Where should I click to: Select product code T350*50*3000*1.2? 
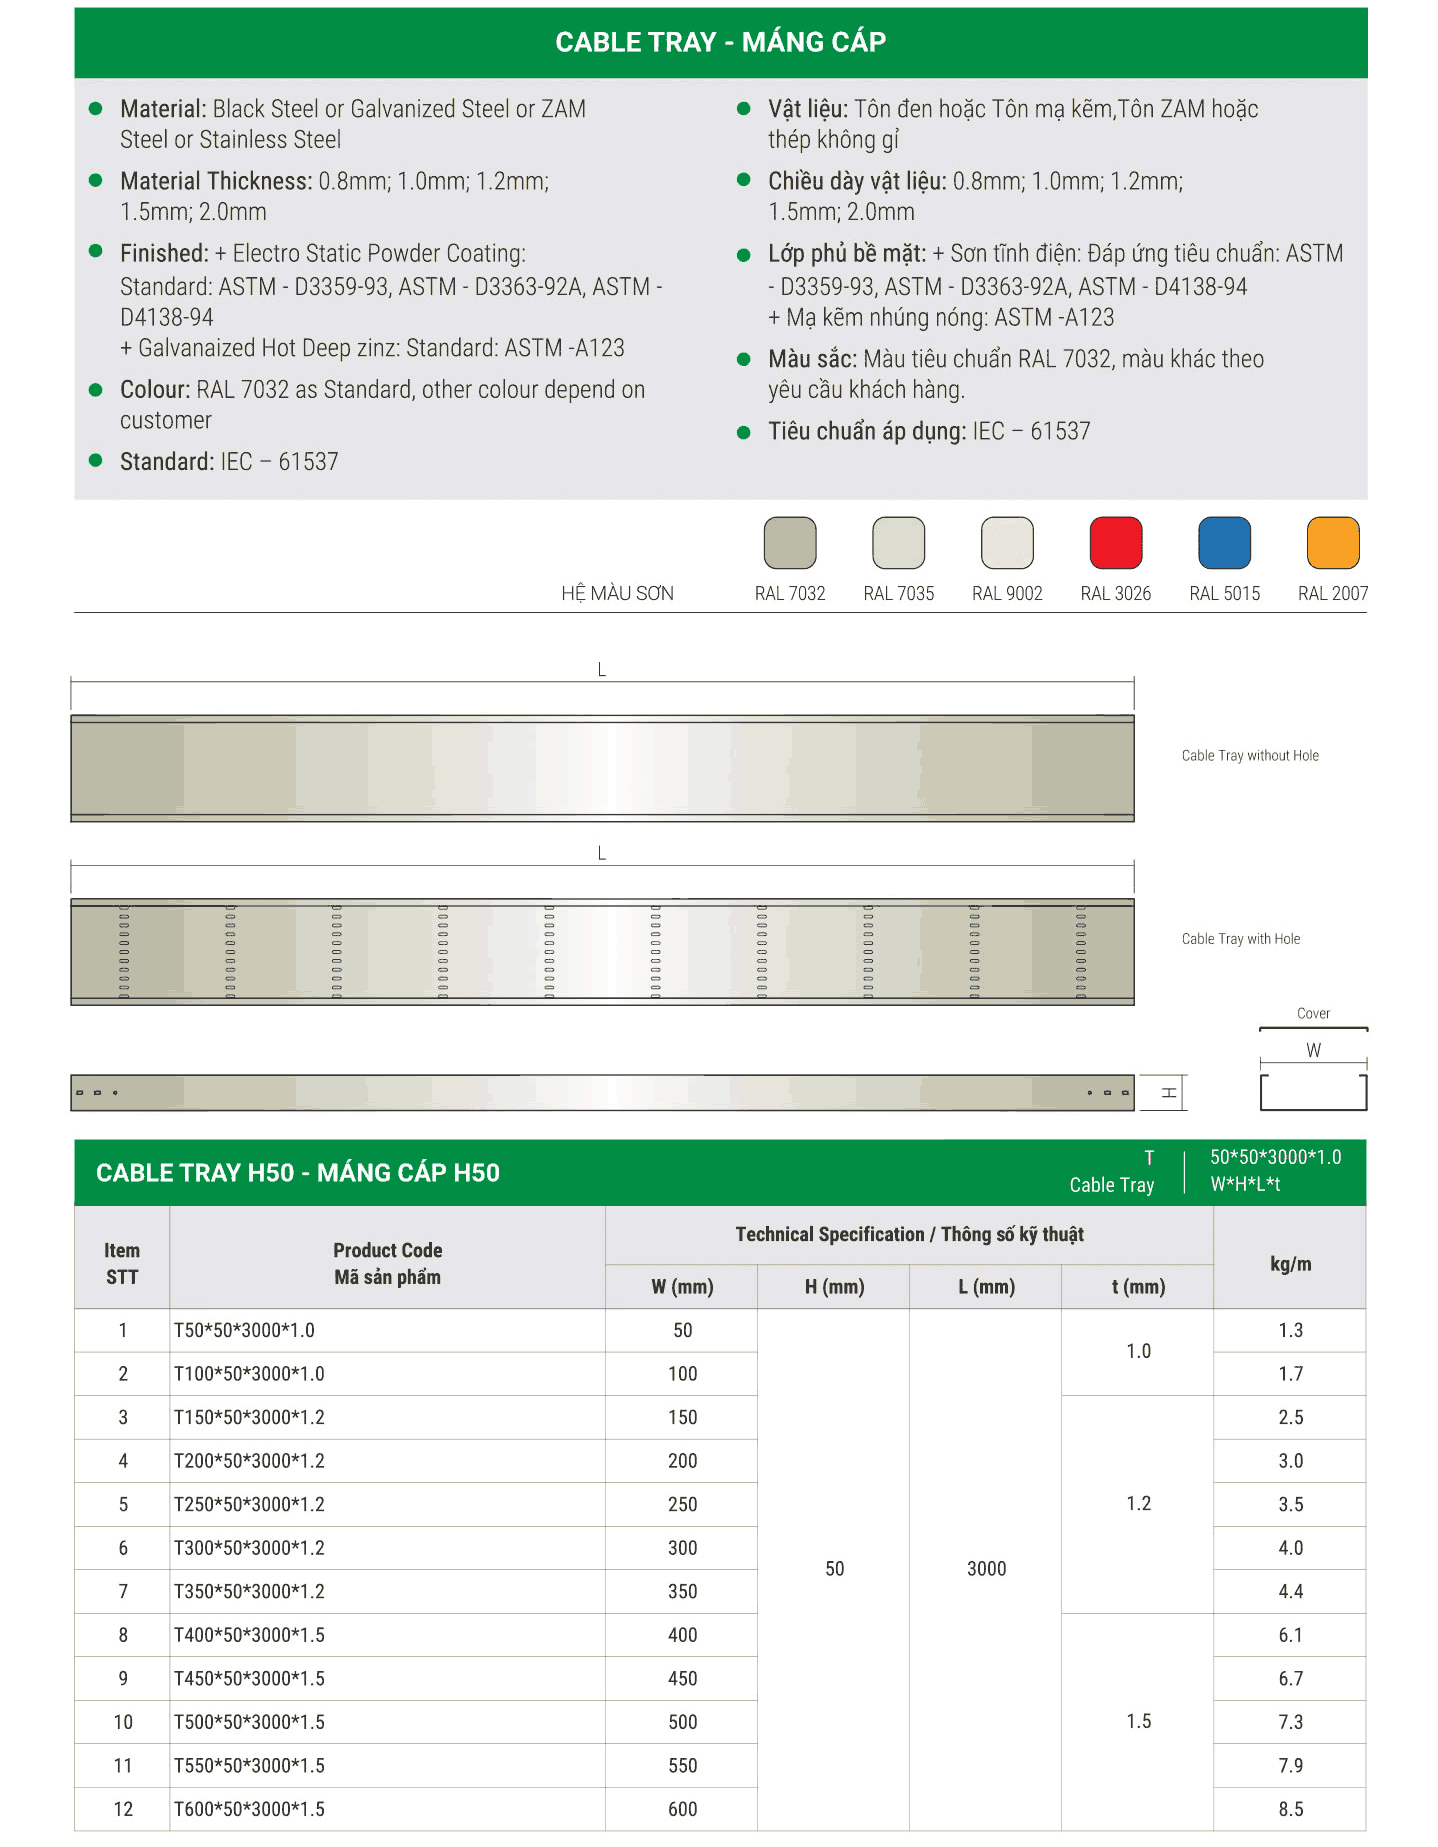(x=249, y=1591)
